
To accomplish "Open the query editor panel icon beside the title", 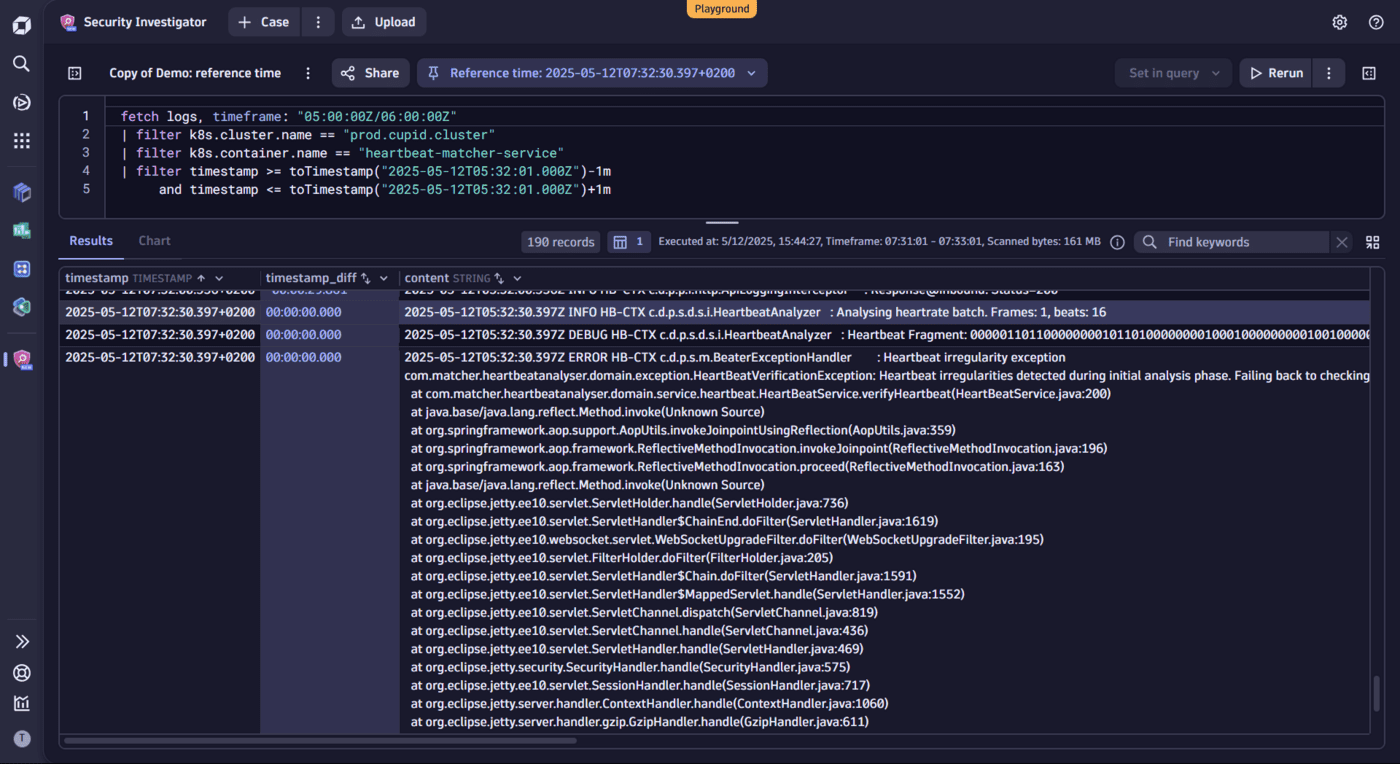I will pos(74,72).
